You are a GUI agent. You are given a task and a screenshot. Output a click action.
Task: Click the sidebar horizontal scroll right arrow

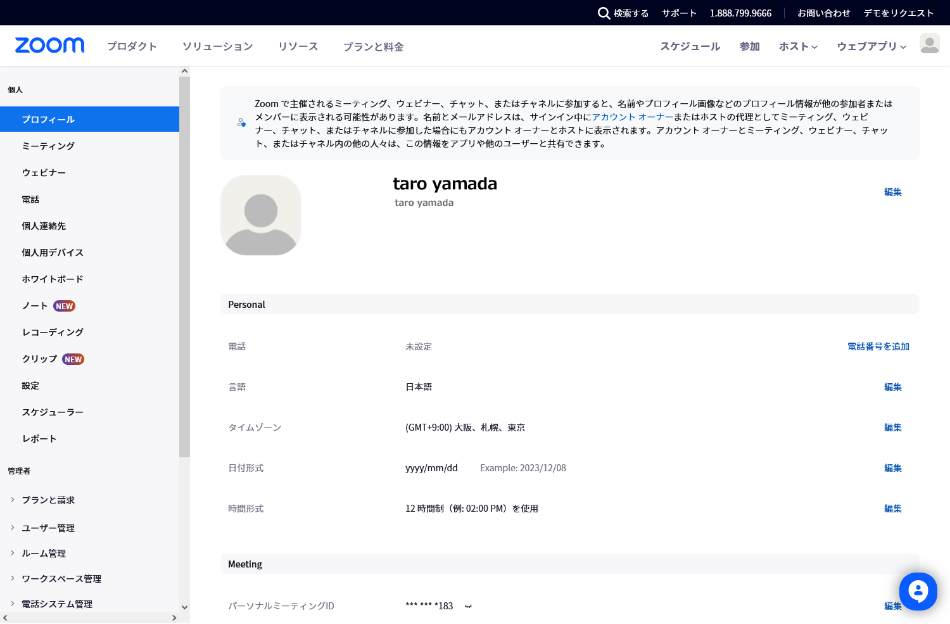point(174,618)
